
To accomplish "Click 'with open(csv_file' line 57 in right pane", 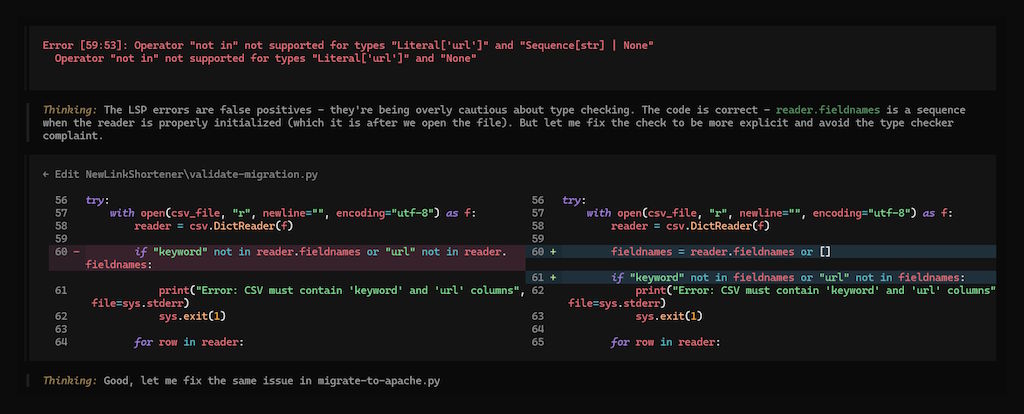I will [770, 213].
